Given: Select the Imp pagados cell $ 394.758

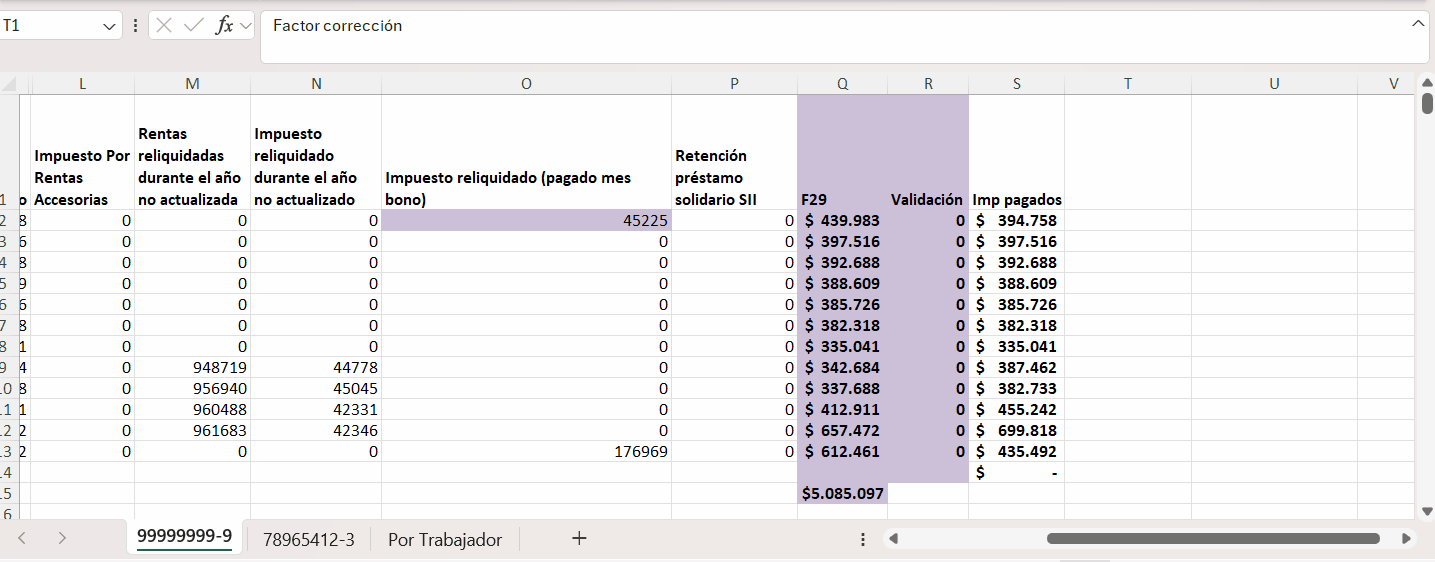Looking at the screenshot, I should coord(1016,220).
